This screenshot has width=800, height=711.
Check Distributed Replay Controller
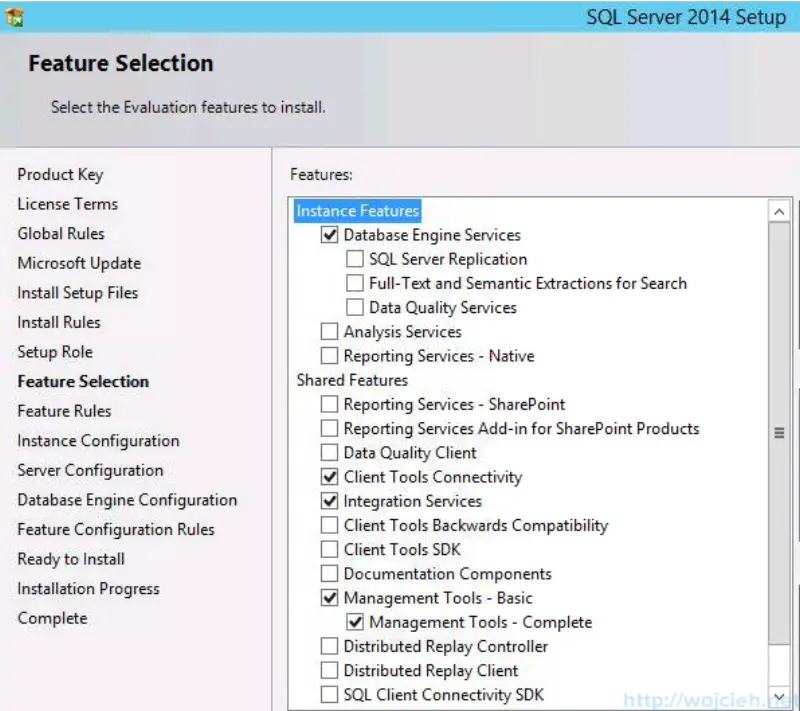(330, 646)
